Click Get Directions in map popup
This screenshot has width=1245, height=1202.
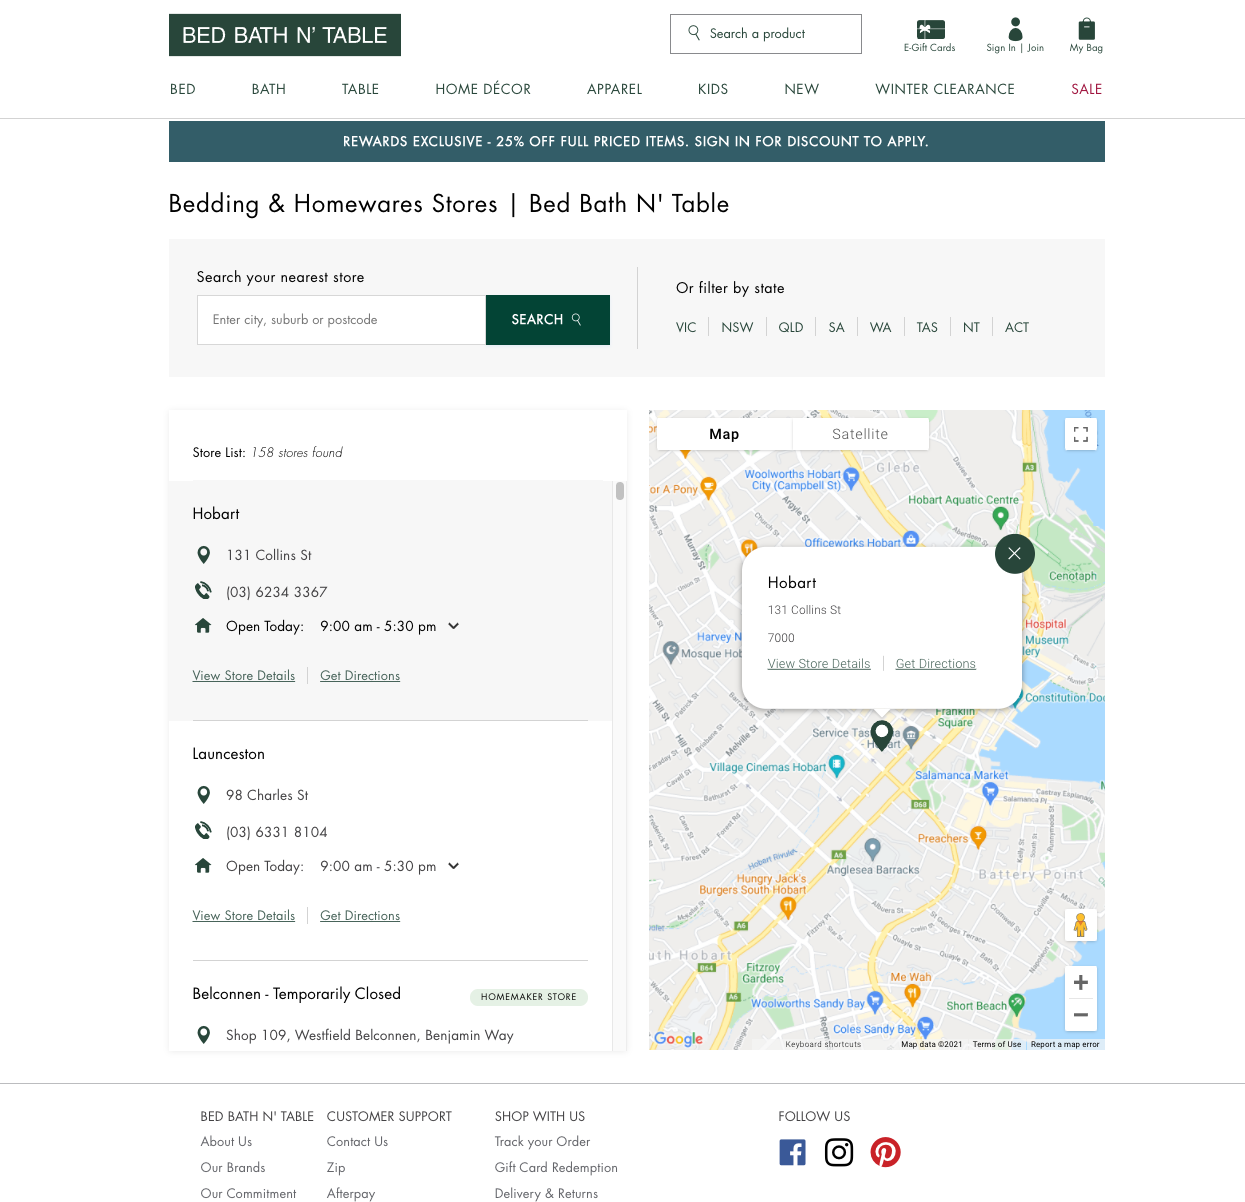[x=936, y=664]
